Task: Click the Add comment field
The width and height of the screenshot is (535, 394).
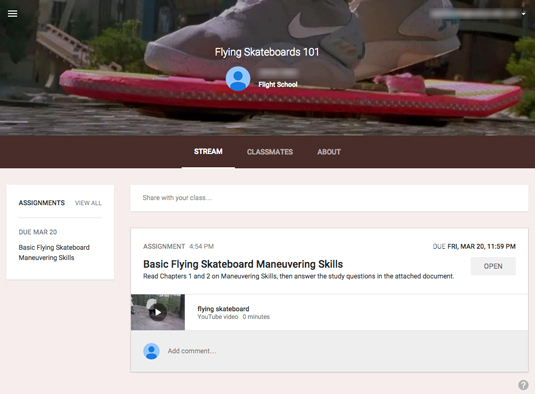Action: [192, 351]
